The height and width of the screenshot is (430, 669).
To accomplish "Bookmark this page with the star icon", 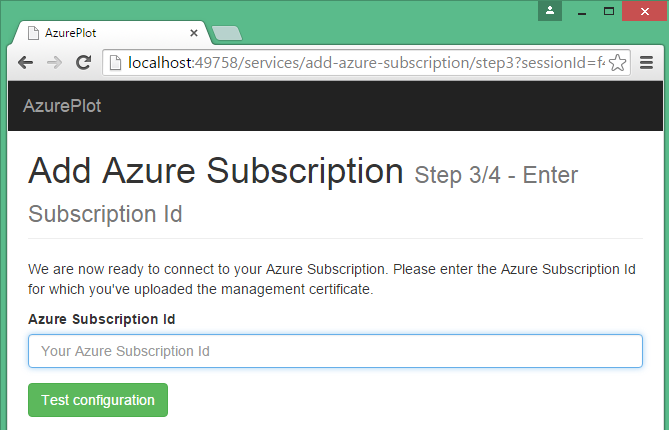I will click(x=617, y=63).
